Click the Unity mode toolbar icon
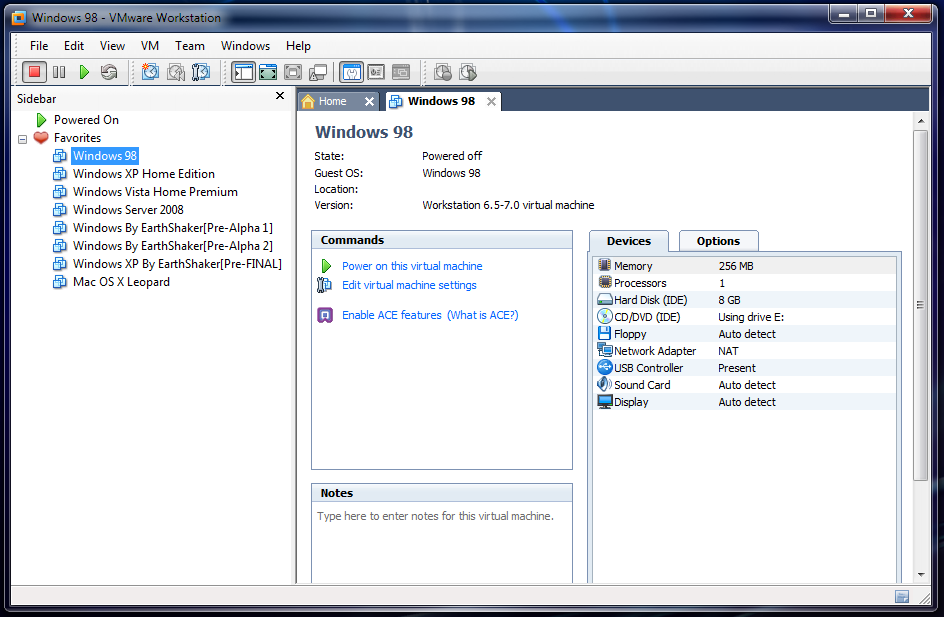Screen dimensions: 944x617 point(318,72)
